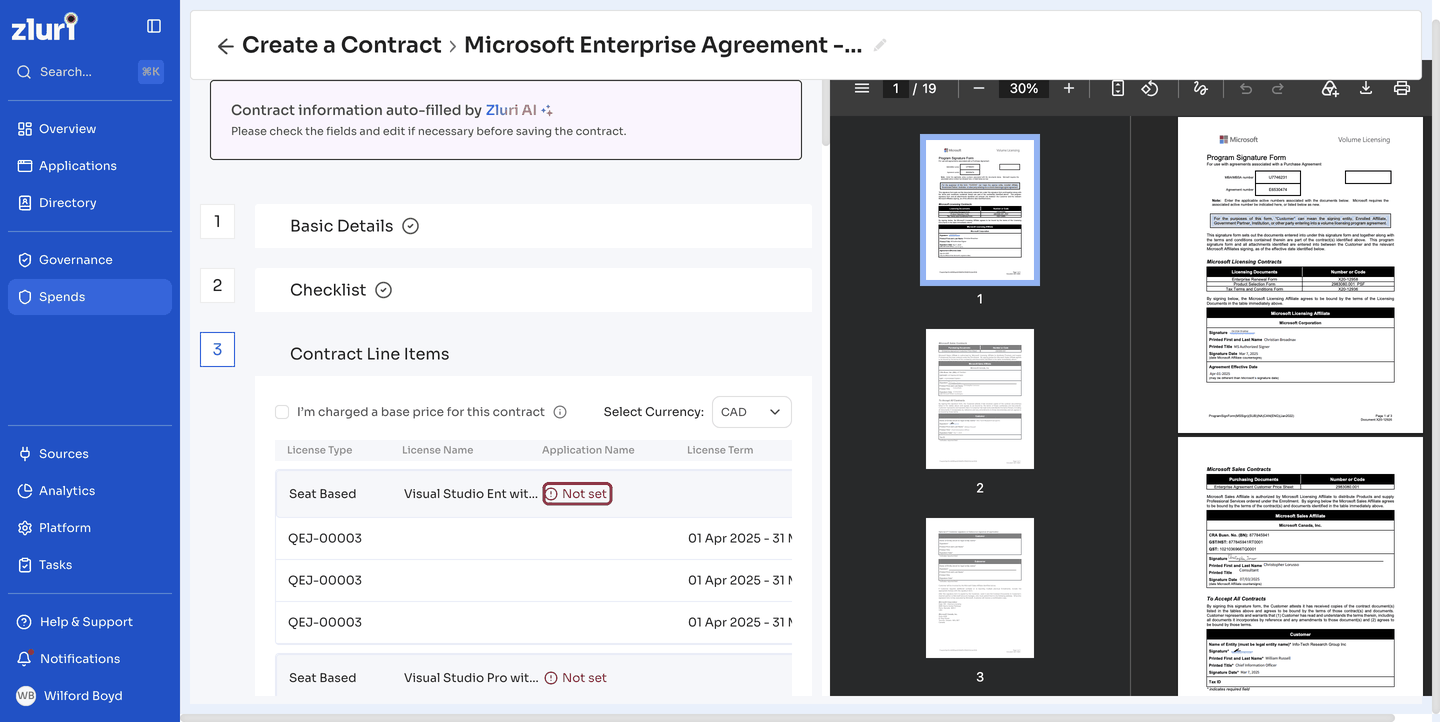Viewport: 1440px width, 722px height.
Task: Select the draw annotation tool in PDF toolbar
Action: tap(1200, 88)
